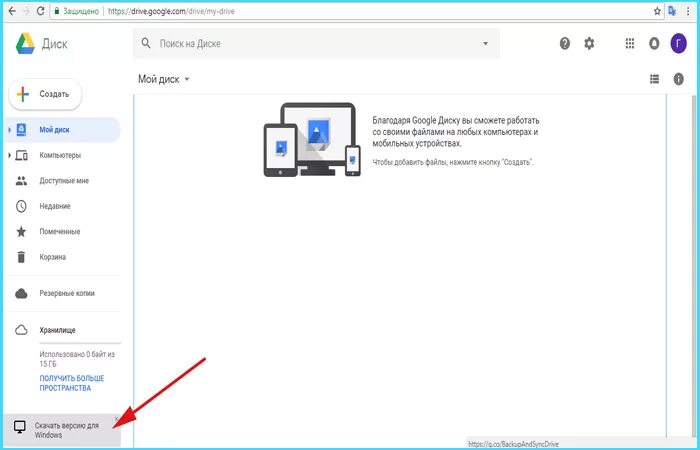This screenshot has height=450, width=700.
Task: Reload the page with the refresh icon
Action: 41,11
